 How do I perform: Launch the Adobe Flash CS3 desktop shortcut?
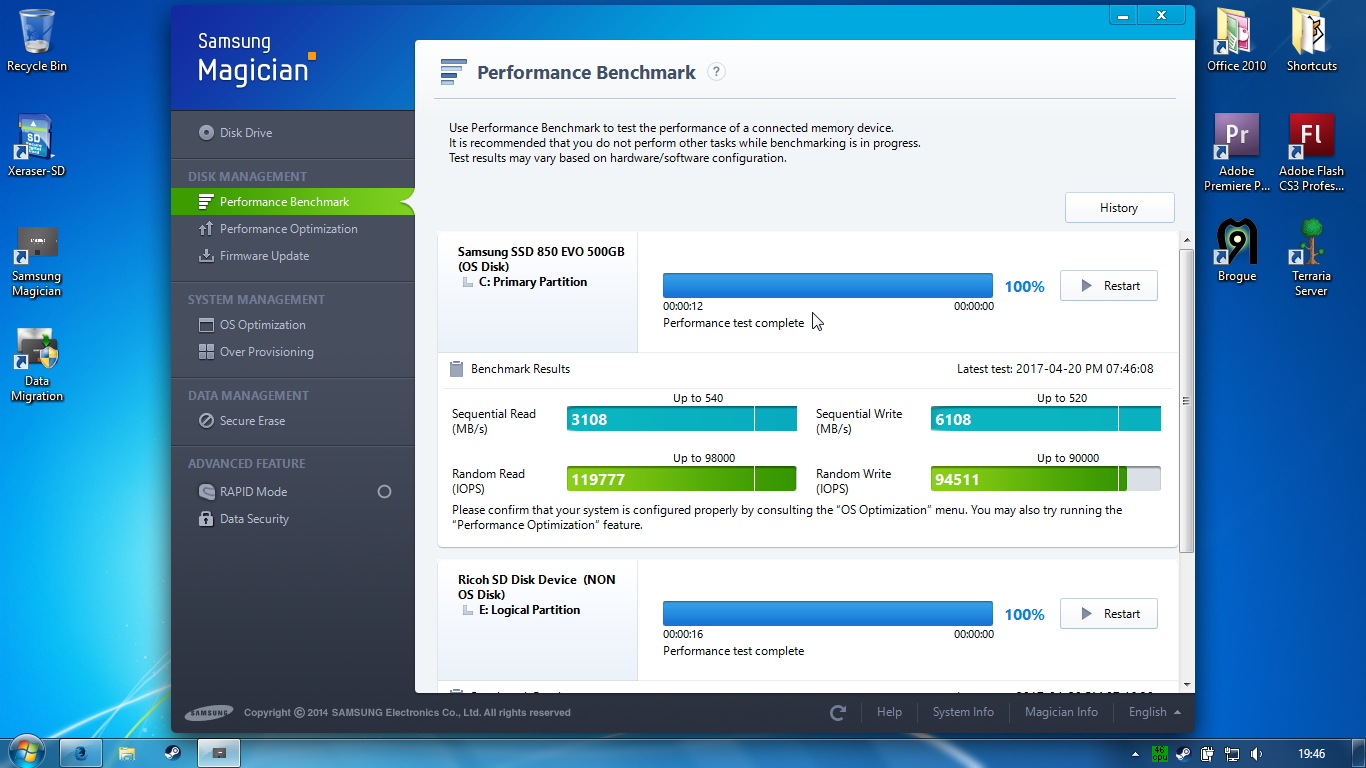pos(1311,153)
